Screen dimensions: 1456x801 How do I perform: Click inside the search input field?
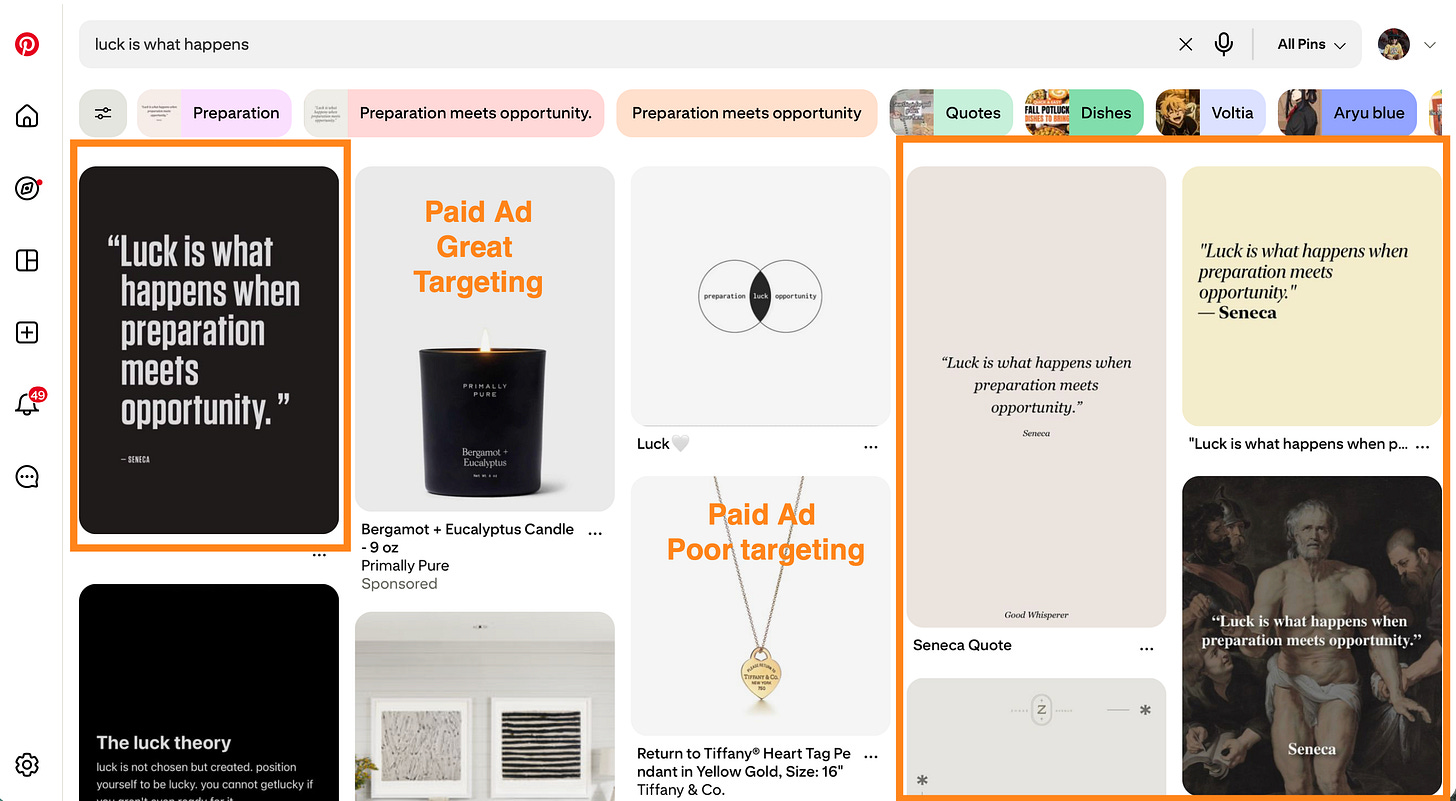[630, 44]
